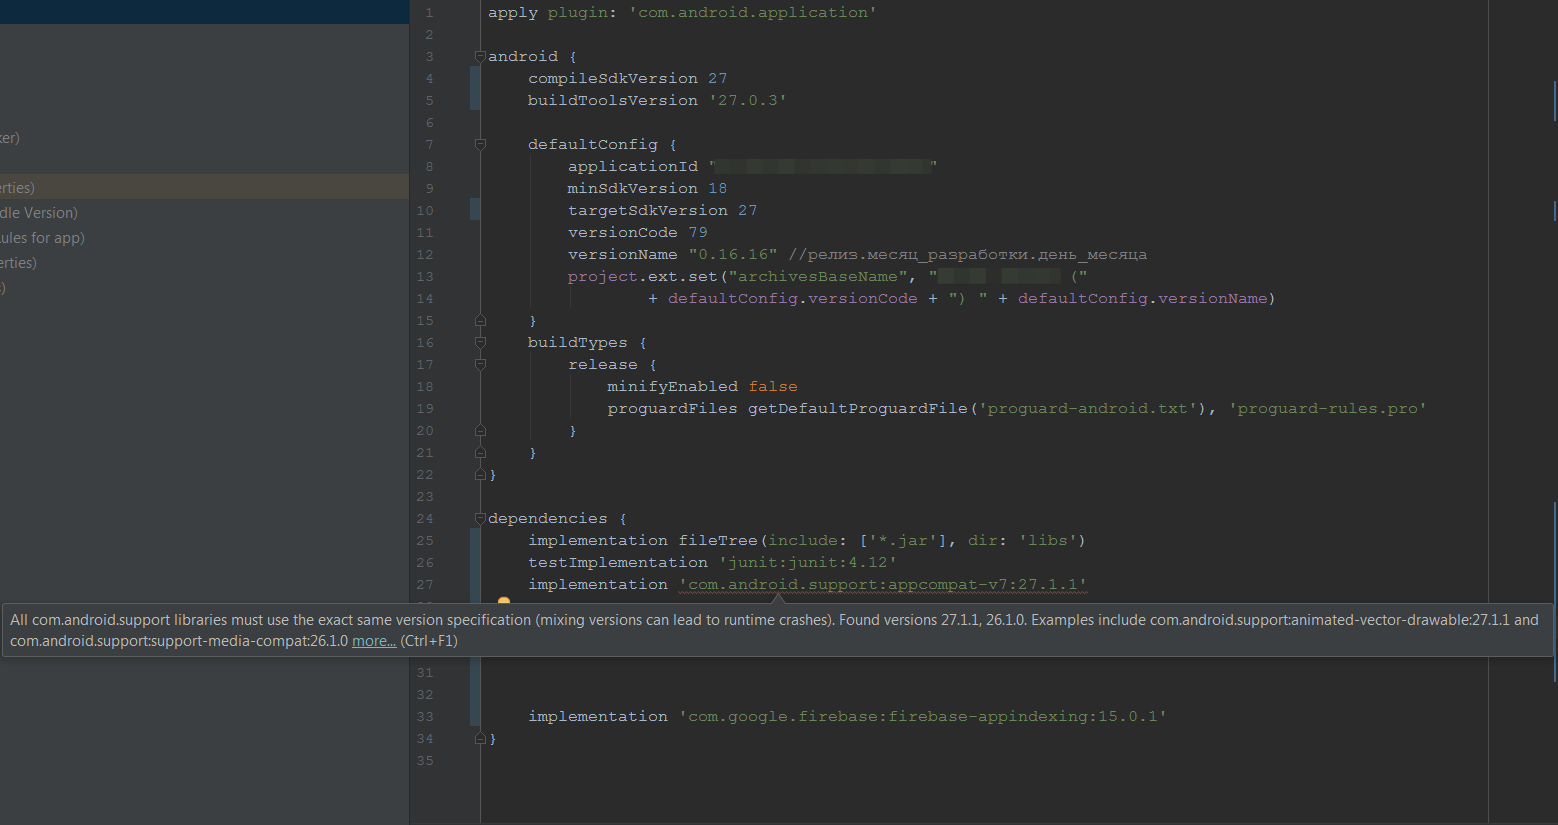This screenshot has width=1558, height=825.
Task: Collapse the defaultConfig block fold marker
Action: click(x=480, y=144)
